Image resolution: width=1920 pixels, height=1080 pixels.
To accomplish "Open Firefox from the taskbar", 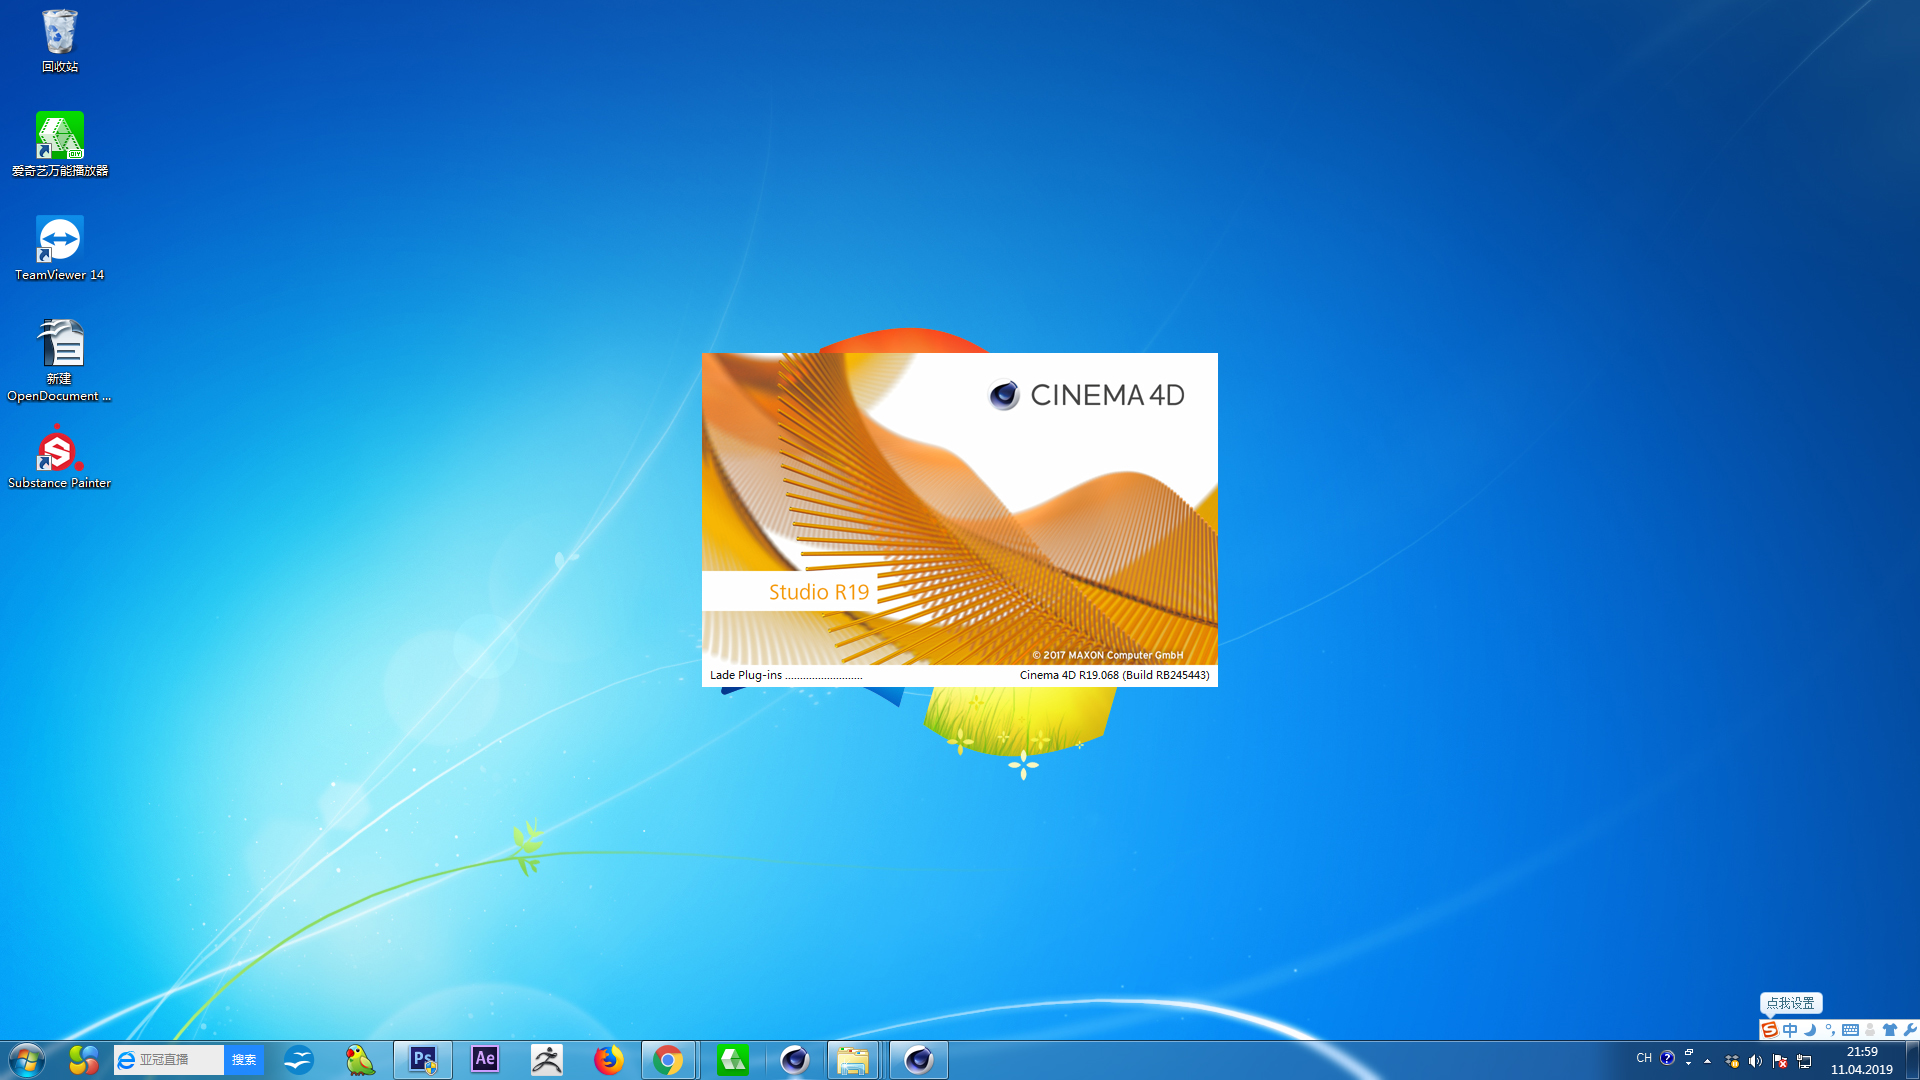I will [608, 1060].
